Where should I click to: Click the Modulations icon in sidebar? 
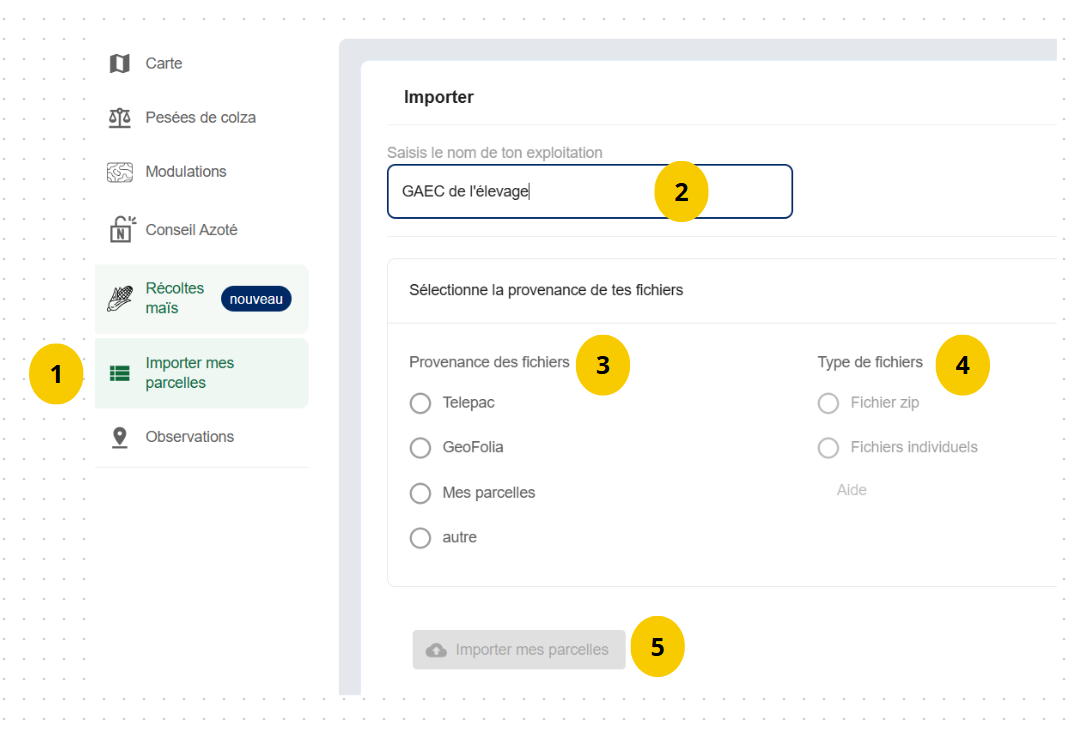120,172
